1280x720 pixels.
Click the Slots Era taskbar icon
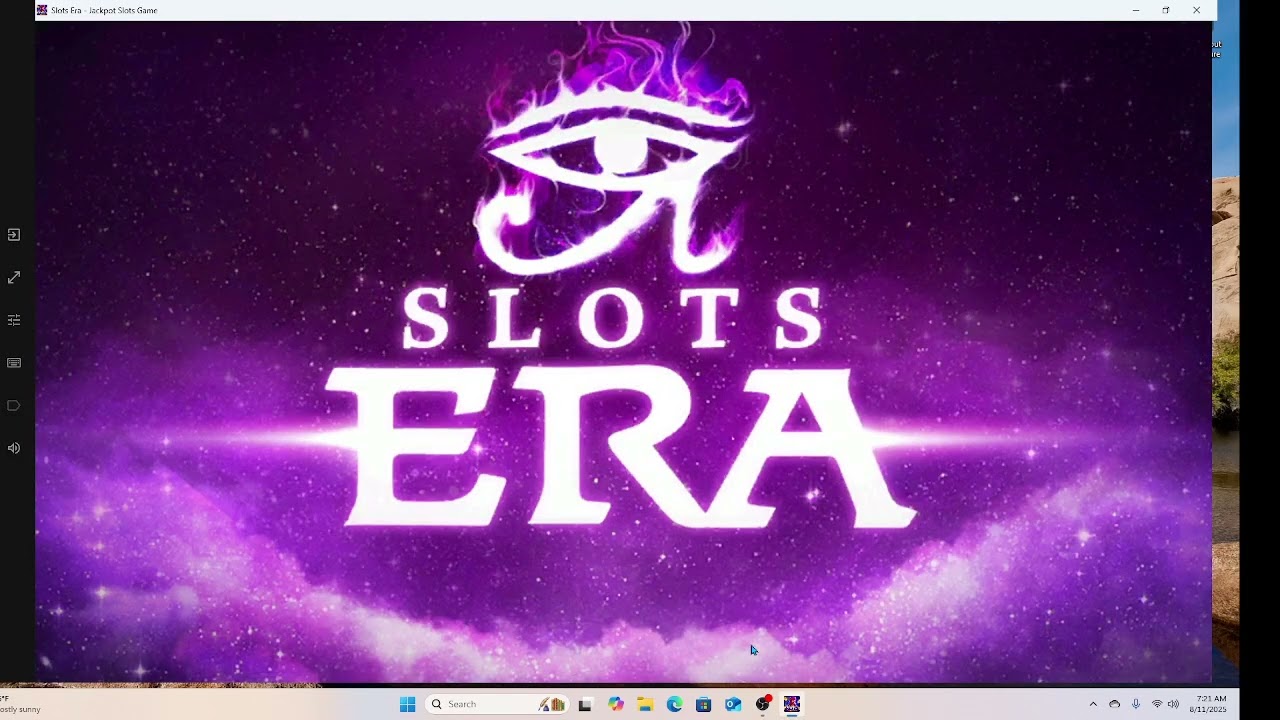(792, 704)
